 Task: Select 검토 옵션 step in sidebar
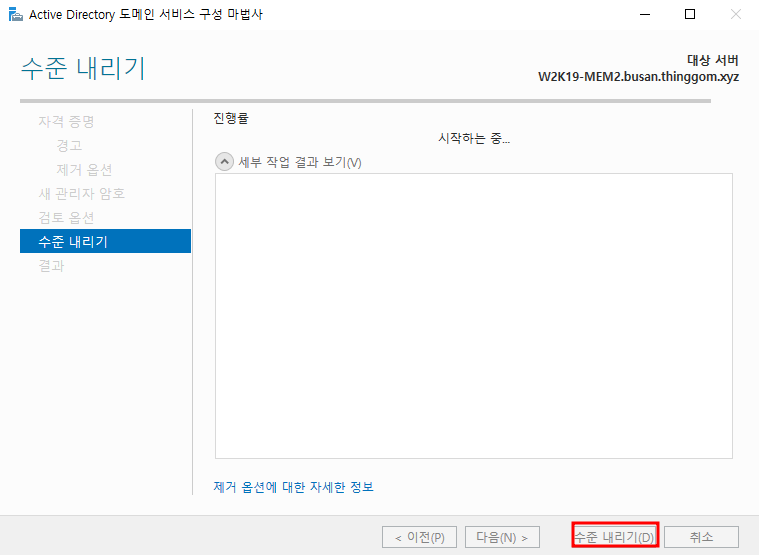66,218
